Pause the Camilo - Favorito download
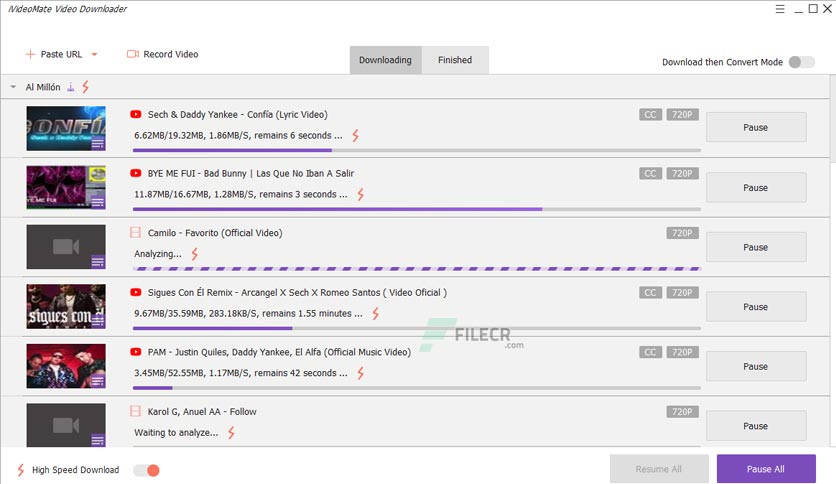 point(756,247)
